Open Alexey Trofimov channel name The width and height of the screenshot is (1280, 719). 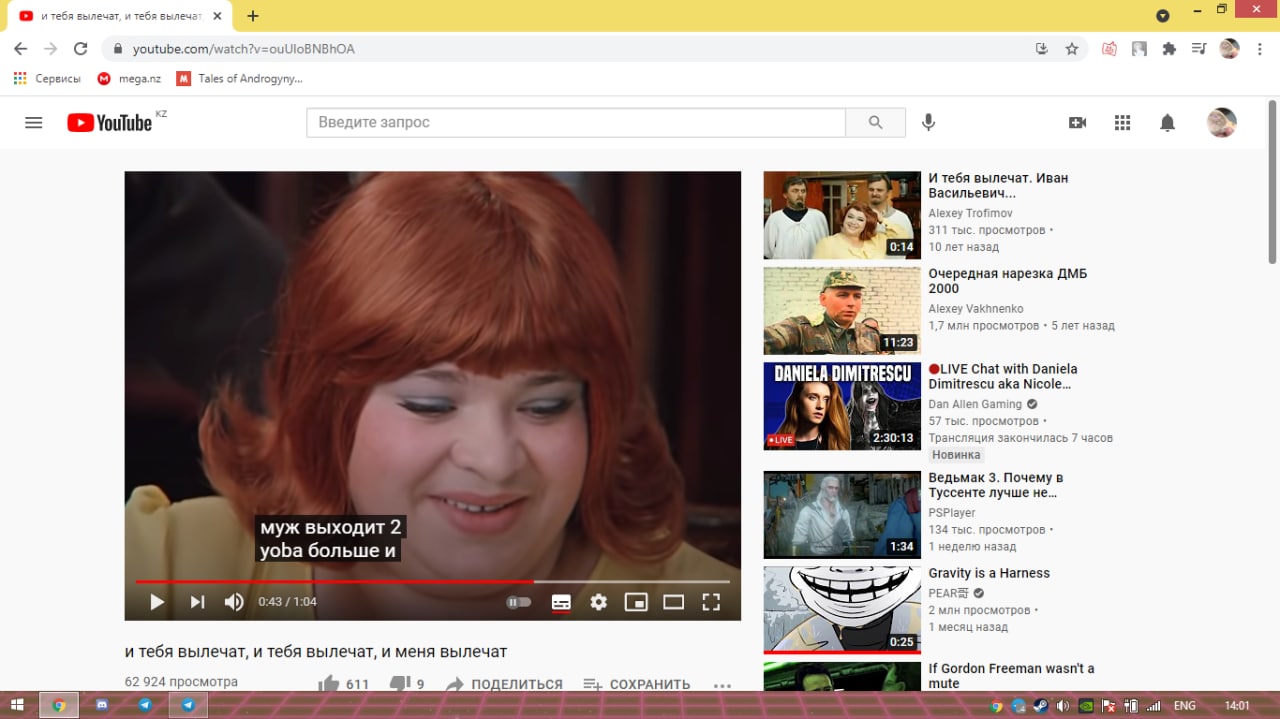970,213
